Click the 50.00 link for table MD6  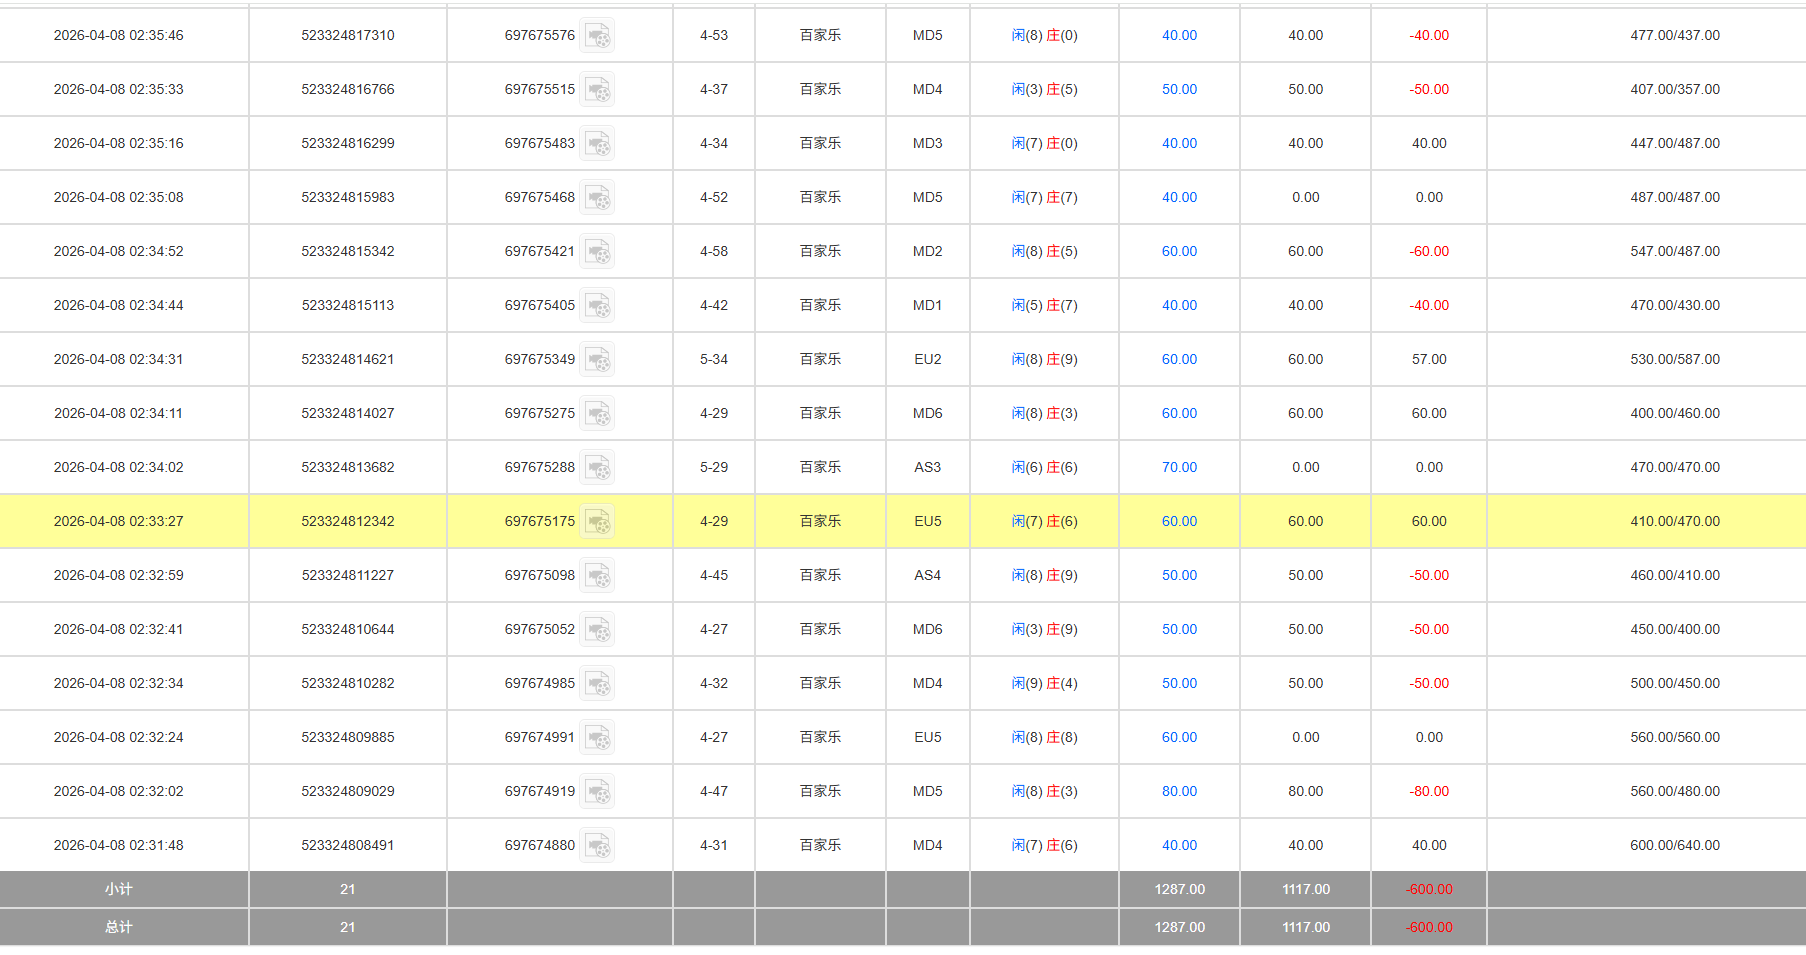click(1179, 629)
